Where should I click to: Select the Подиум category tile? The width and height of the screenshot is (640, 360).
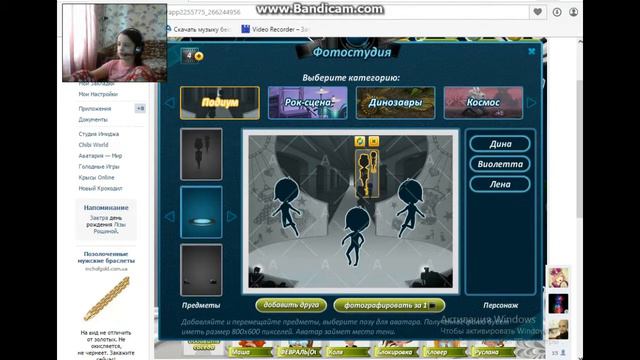[220, 103]
